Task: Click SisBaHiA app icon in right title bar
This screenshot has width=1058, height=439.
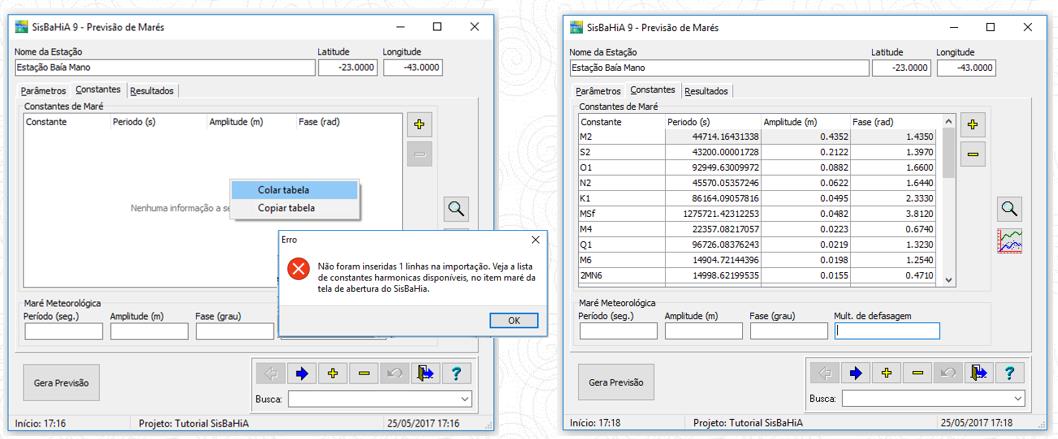Action: coord(576,27)
